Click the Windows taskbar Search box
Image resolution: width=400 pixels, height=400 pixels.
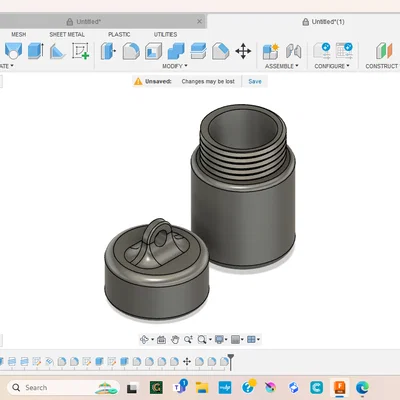63,388
